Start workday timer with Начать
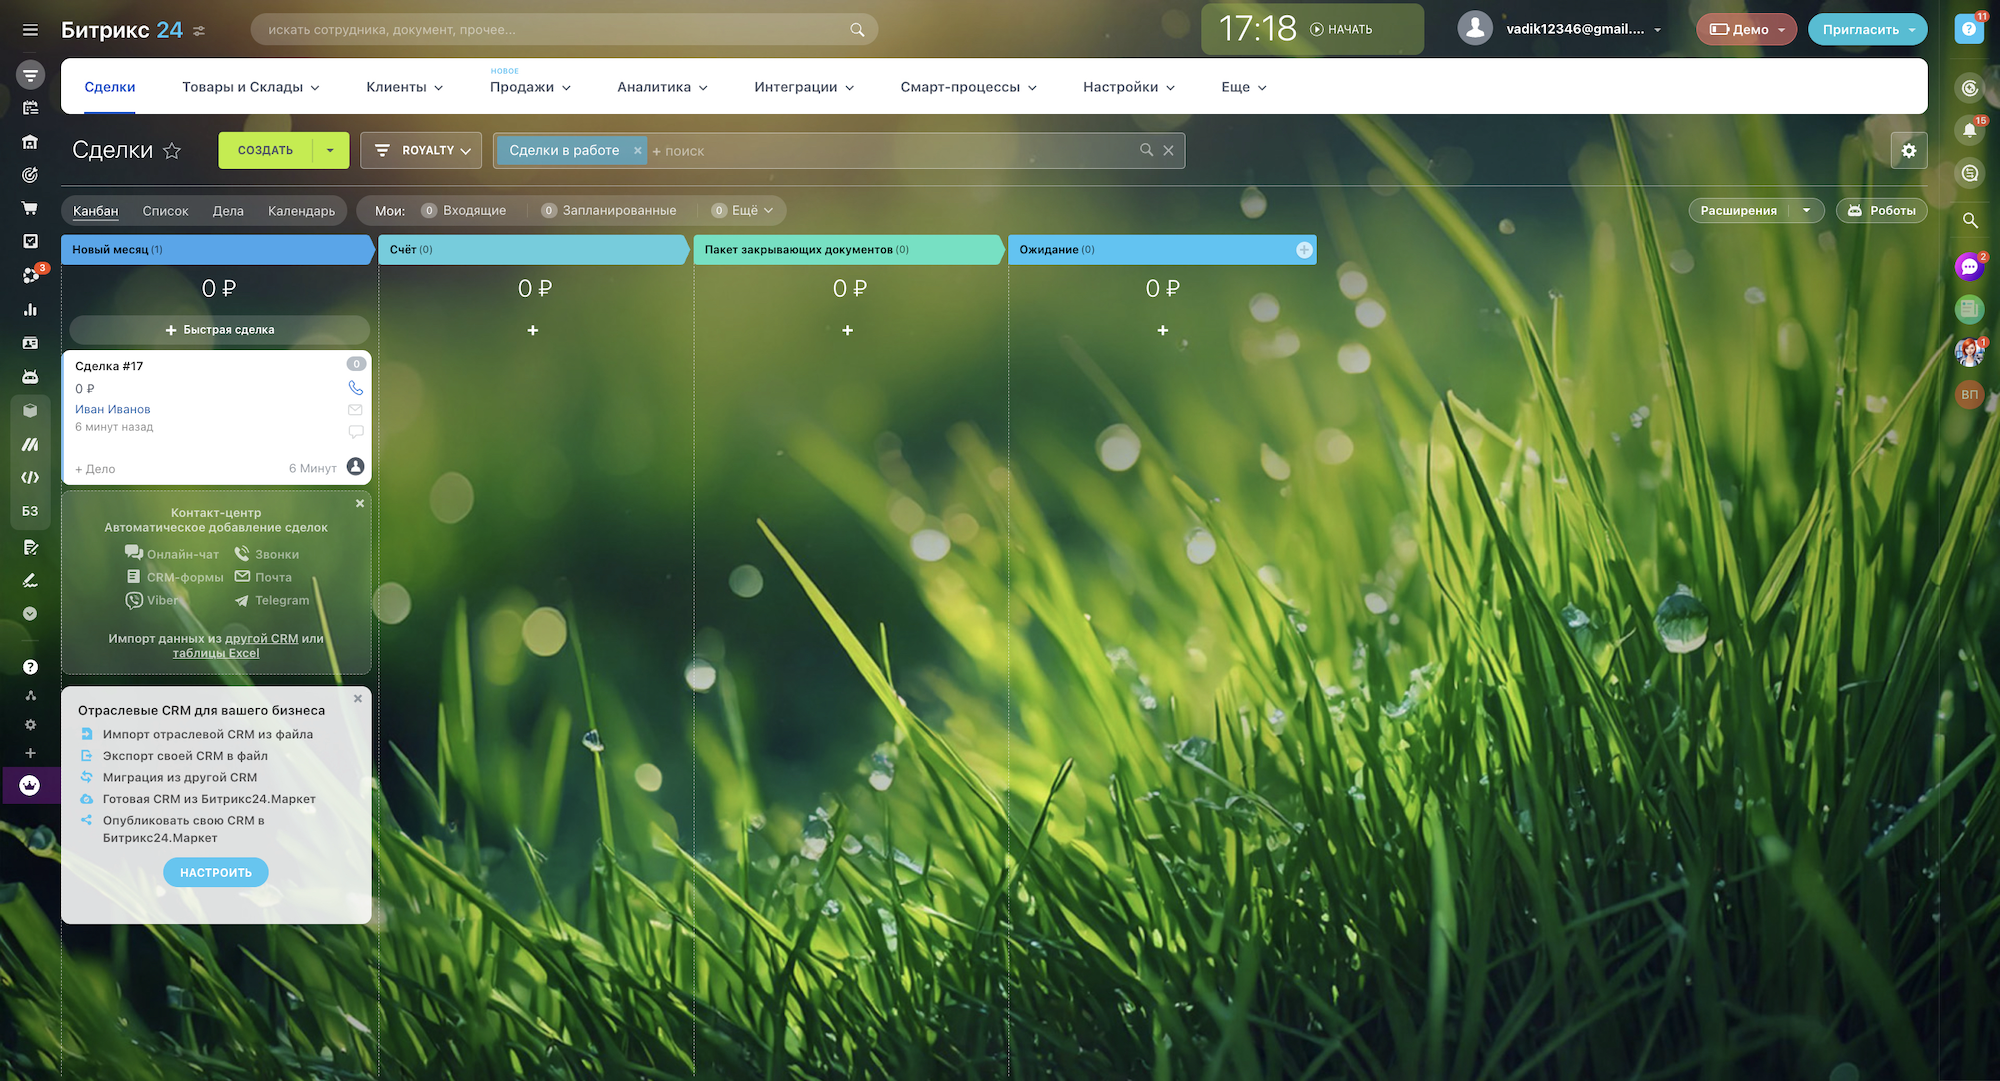This screenshot has height=1081, width=2000. click(x=1342, y=30)
